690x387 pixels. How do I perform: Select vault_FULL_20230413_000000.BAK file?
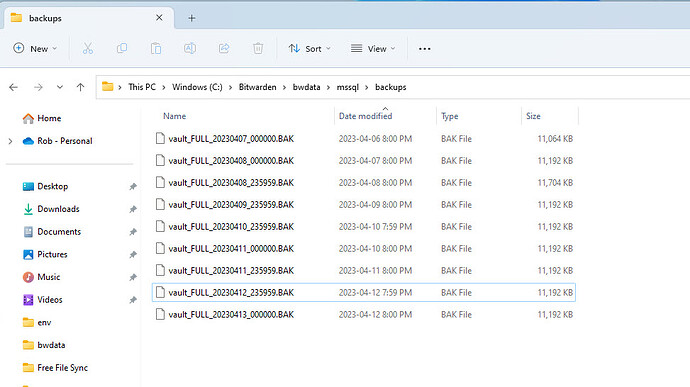point(364,314)
